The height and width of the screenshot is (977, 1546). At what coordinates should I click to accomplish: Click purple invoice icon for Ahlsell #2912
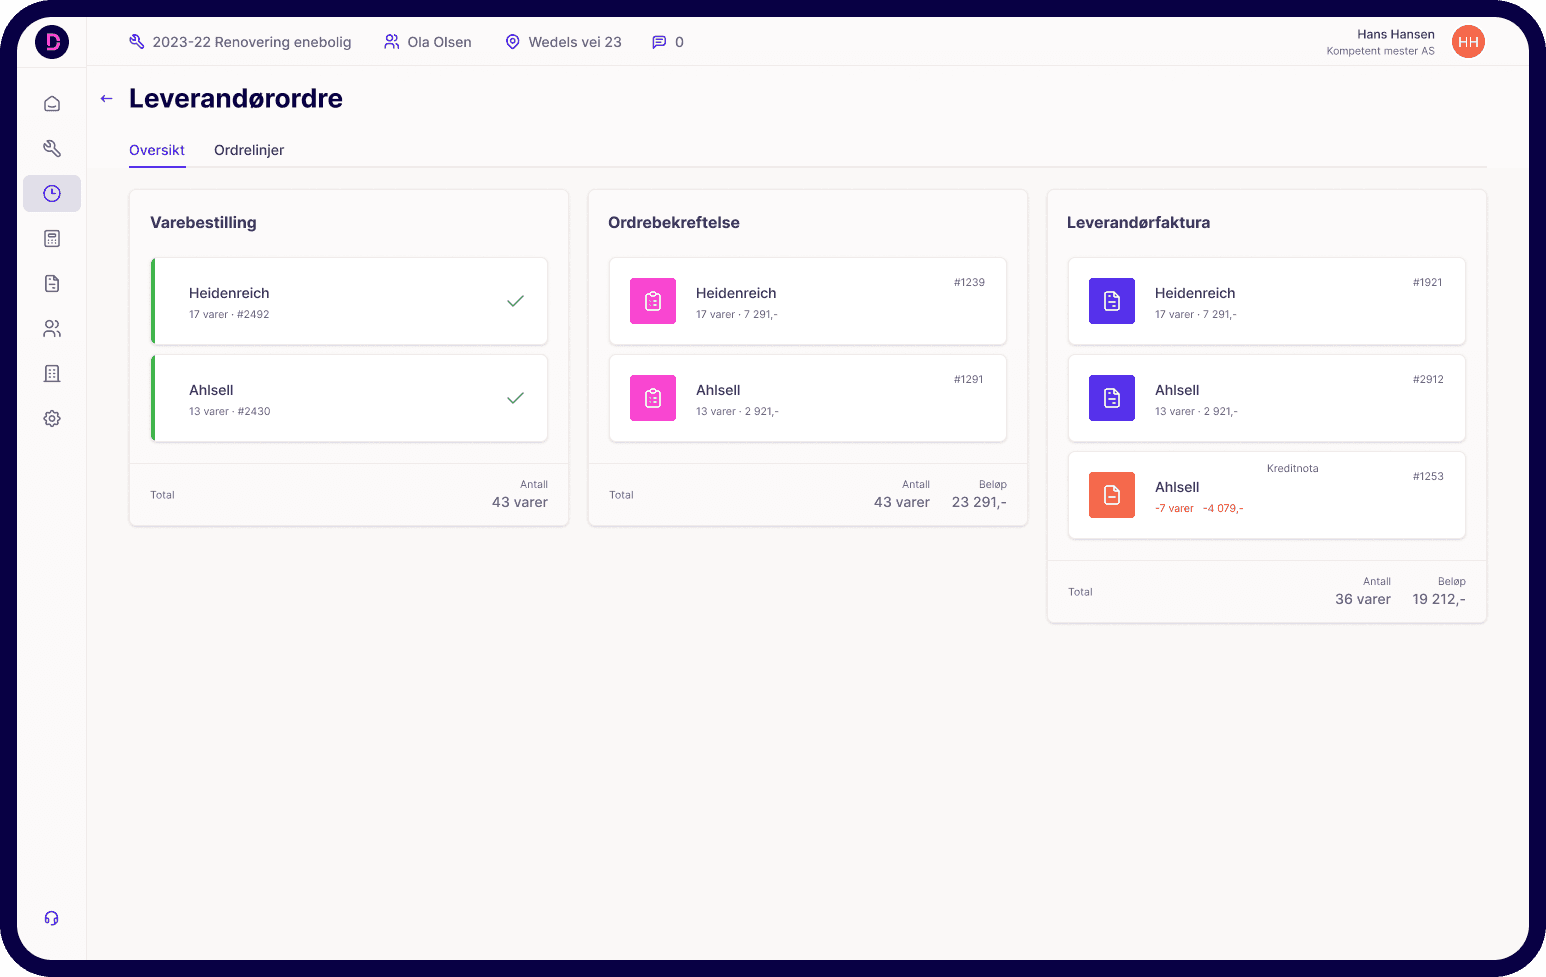[x=1112, y=398]
